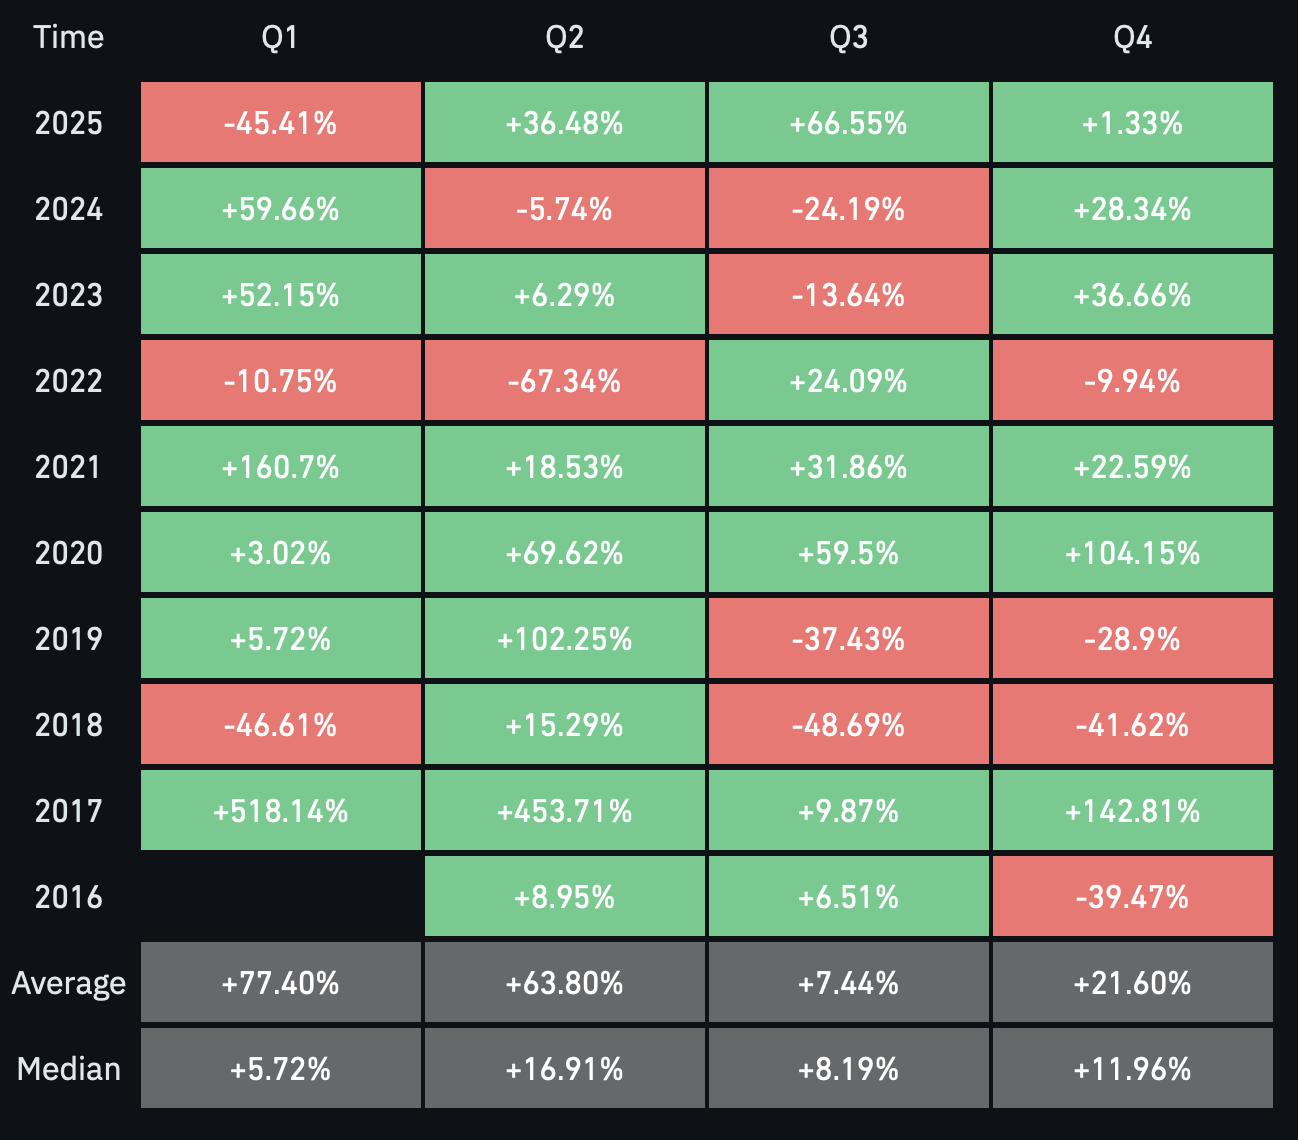
Task: Select the 2017 Q1 +518.14% cell
Action: [280, 811]
